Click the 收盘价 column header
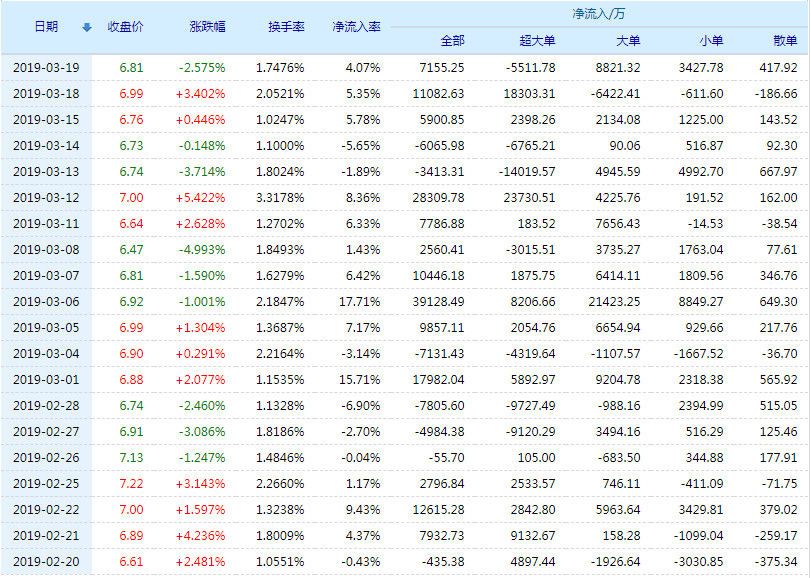Screen dimensions: 811x578 [x=125, y=27]
